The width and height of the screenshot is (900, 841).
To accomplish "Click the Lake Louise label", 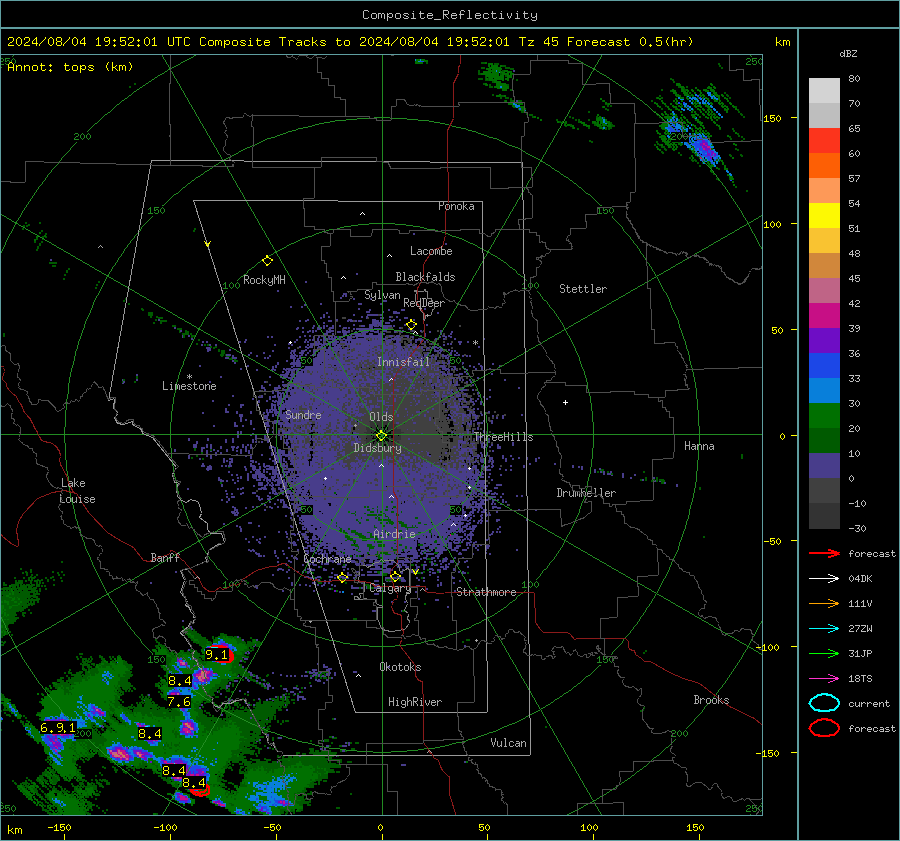I will click(x=77, y=491).
